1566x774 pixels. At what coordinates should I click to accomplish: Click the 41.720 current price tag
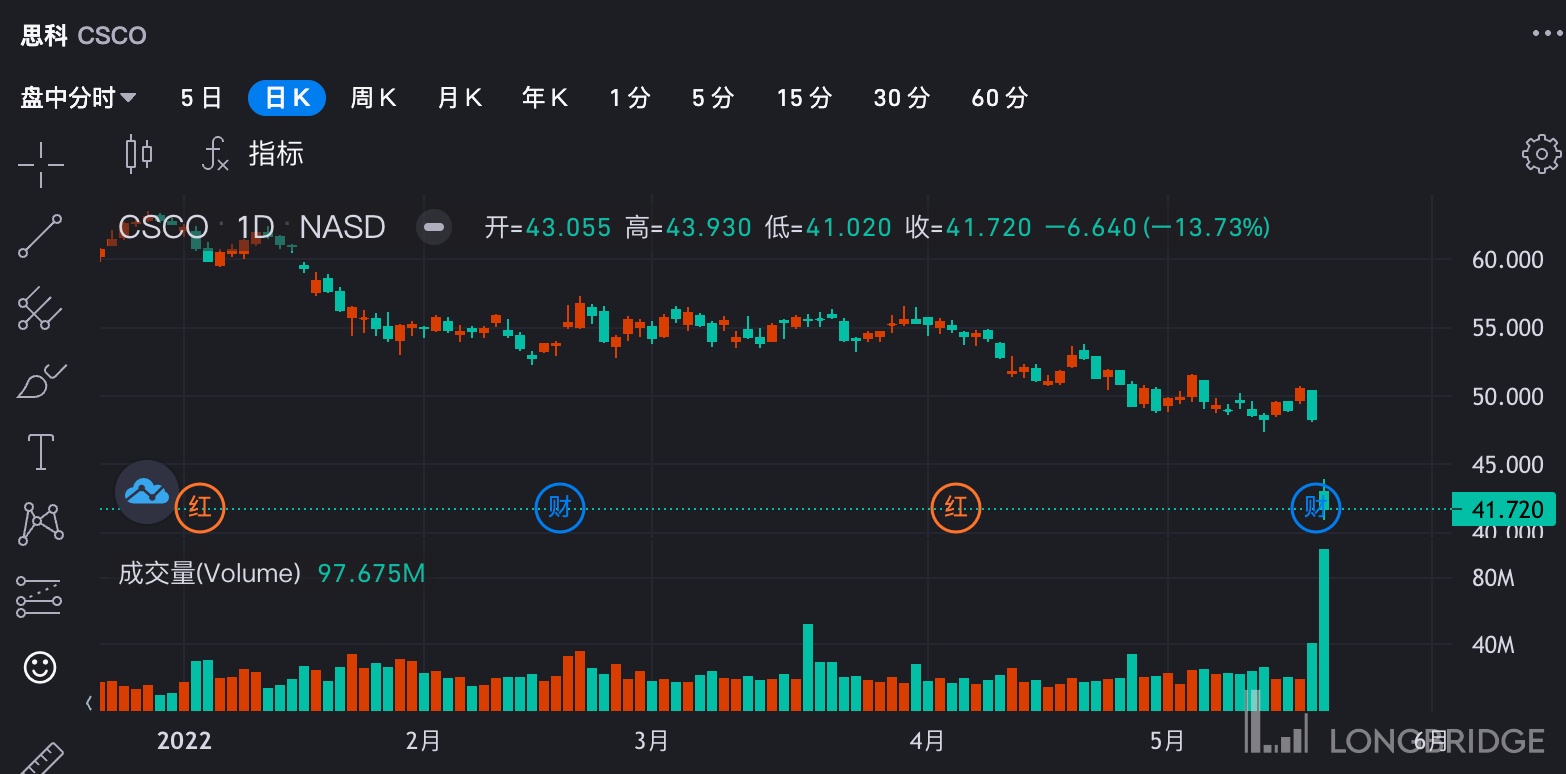click(1506, 510)
